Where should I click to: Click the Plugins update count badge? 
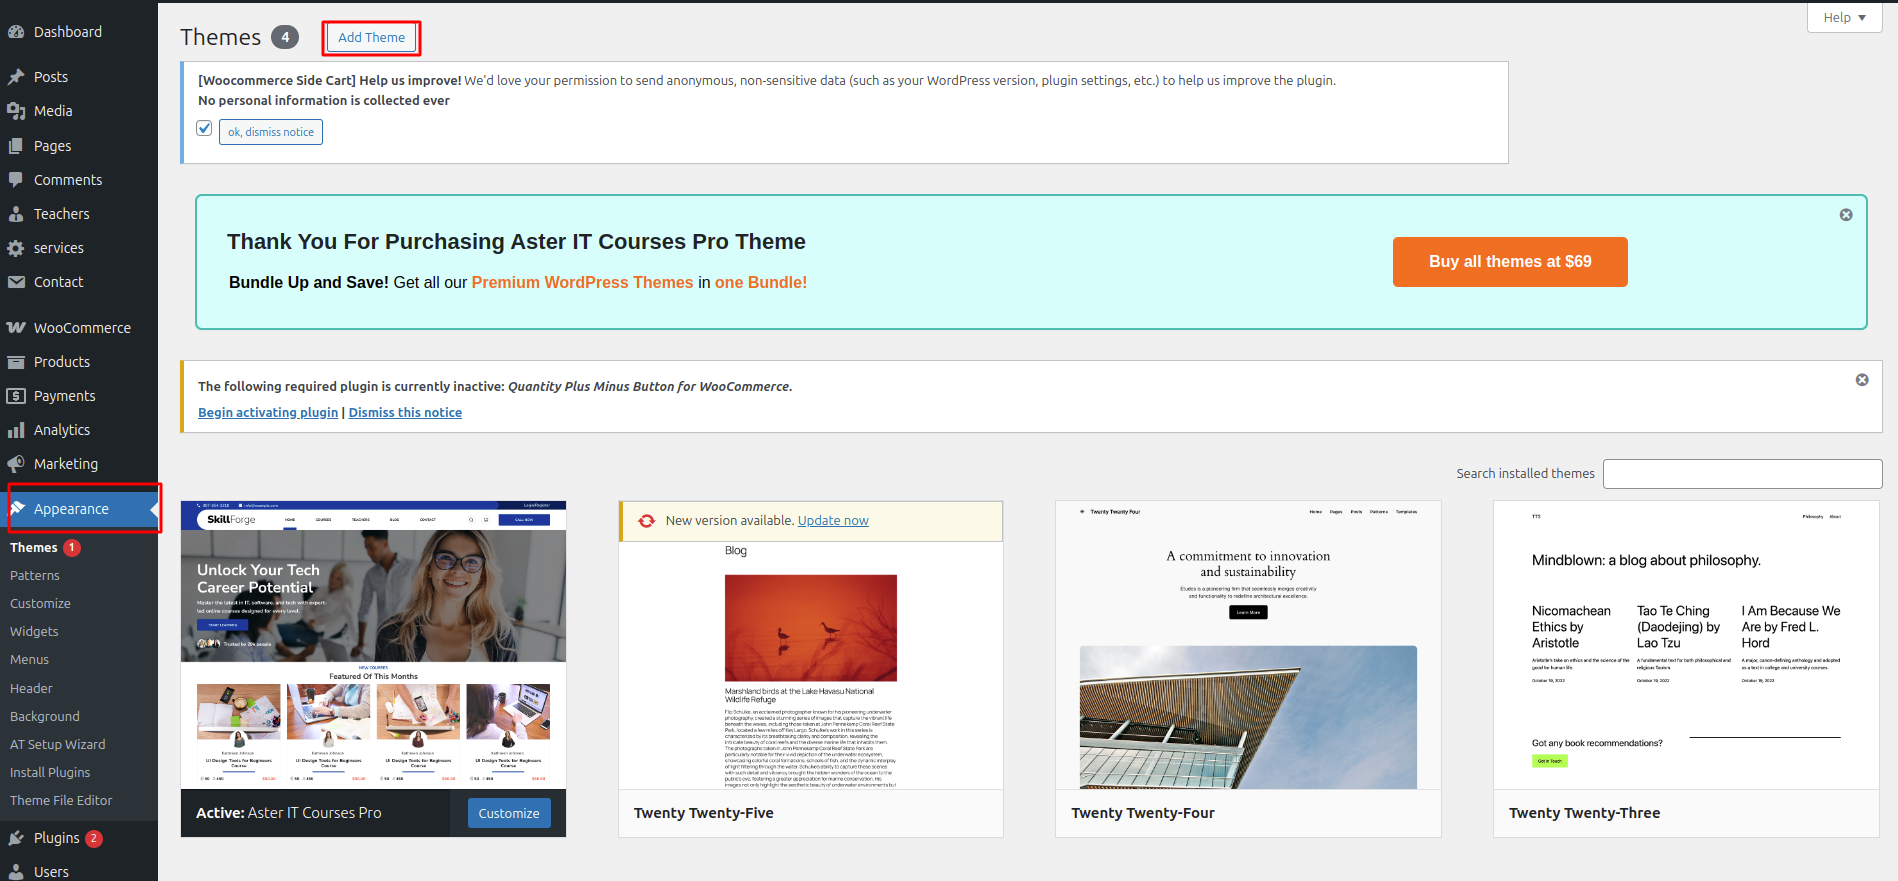click(x=94, y=838)
